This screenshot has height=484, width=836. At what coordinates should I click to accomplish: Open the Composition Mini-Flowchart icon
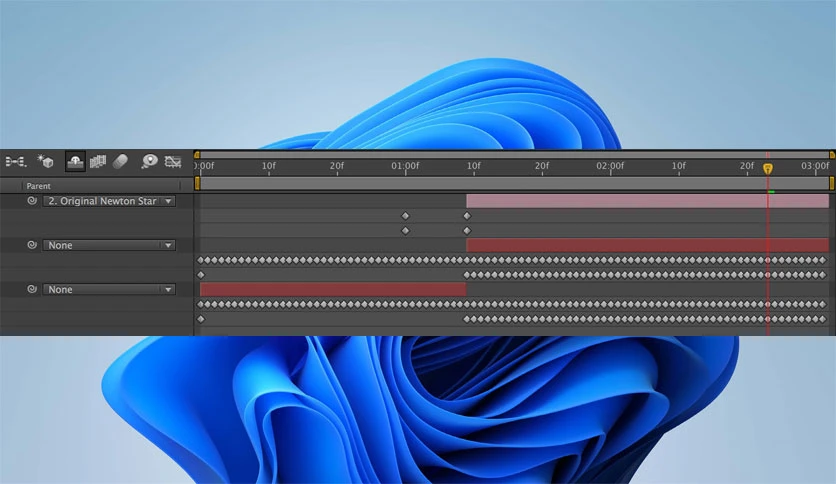tap(15, 161)
